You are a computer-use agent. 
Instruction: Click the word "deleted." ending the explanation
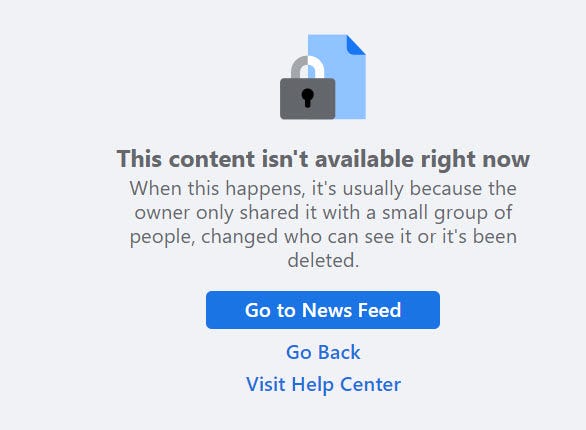[x=323, y=260]
